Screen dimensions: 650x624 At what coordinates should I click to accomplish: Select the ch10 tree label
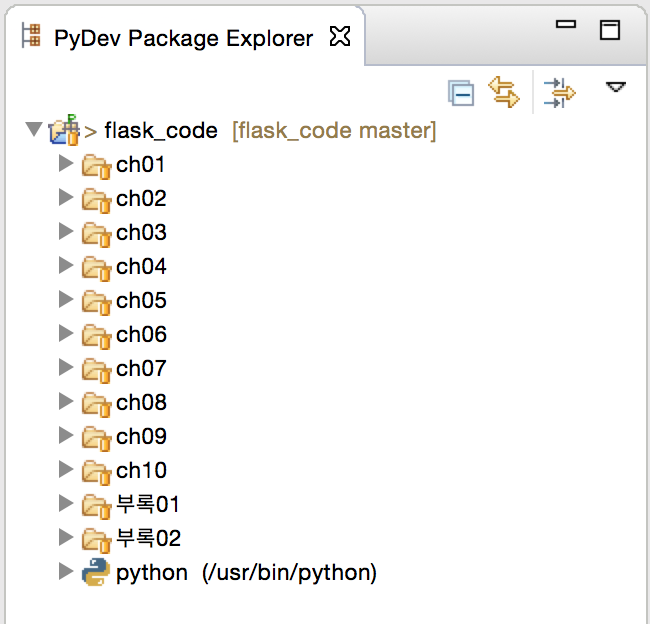pos(141,471)
